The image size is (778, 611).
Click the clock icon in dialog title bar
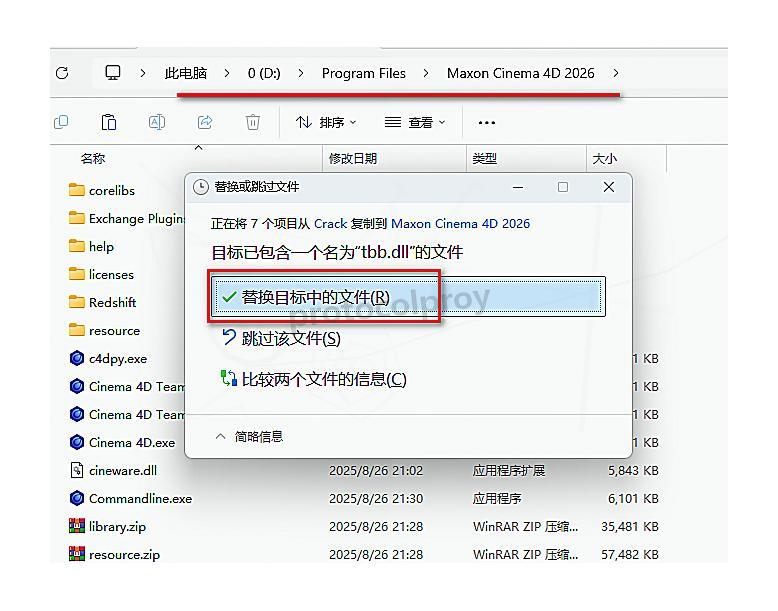pyautogui.click(x=200, y=187)
